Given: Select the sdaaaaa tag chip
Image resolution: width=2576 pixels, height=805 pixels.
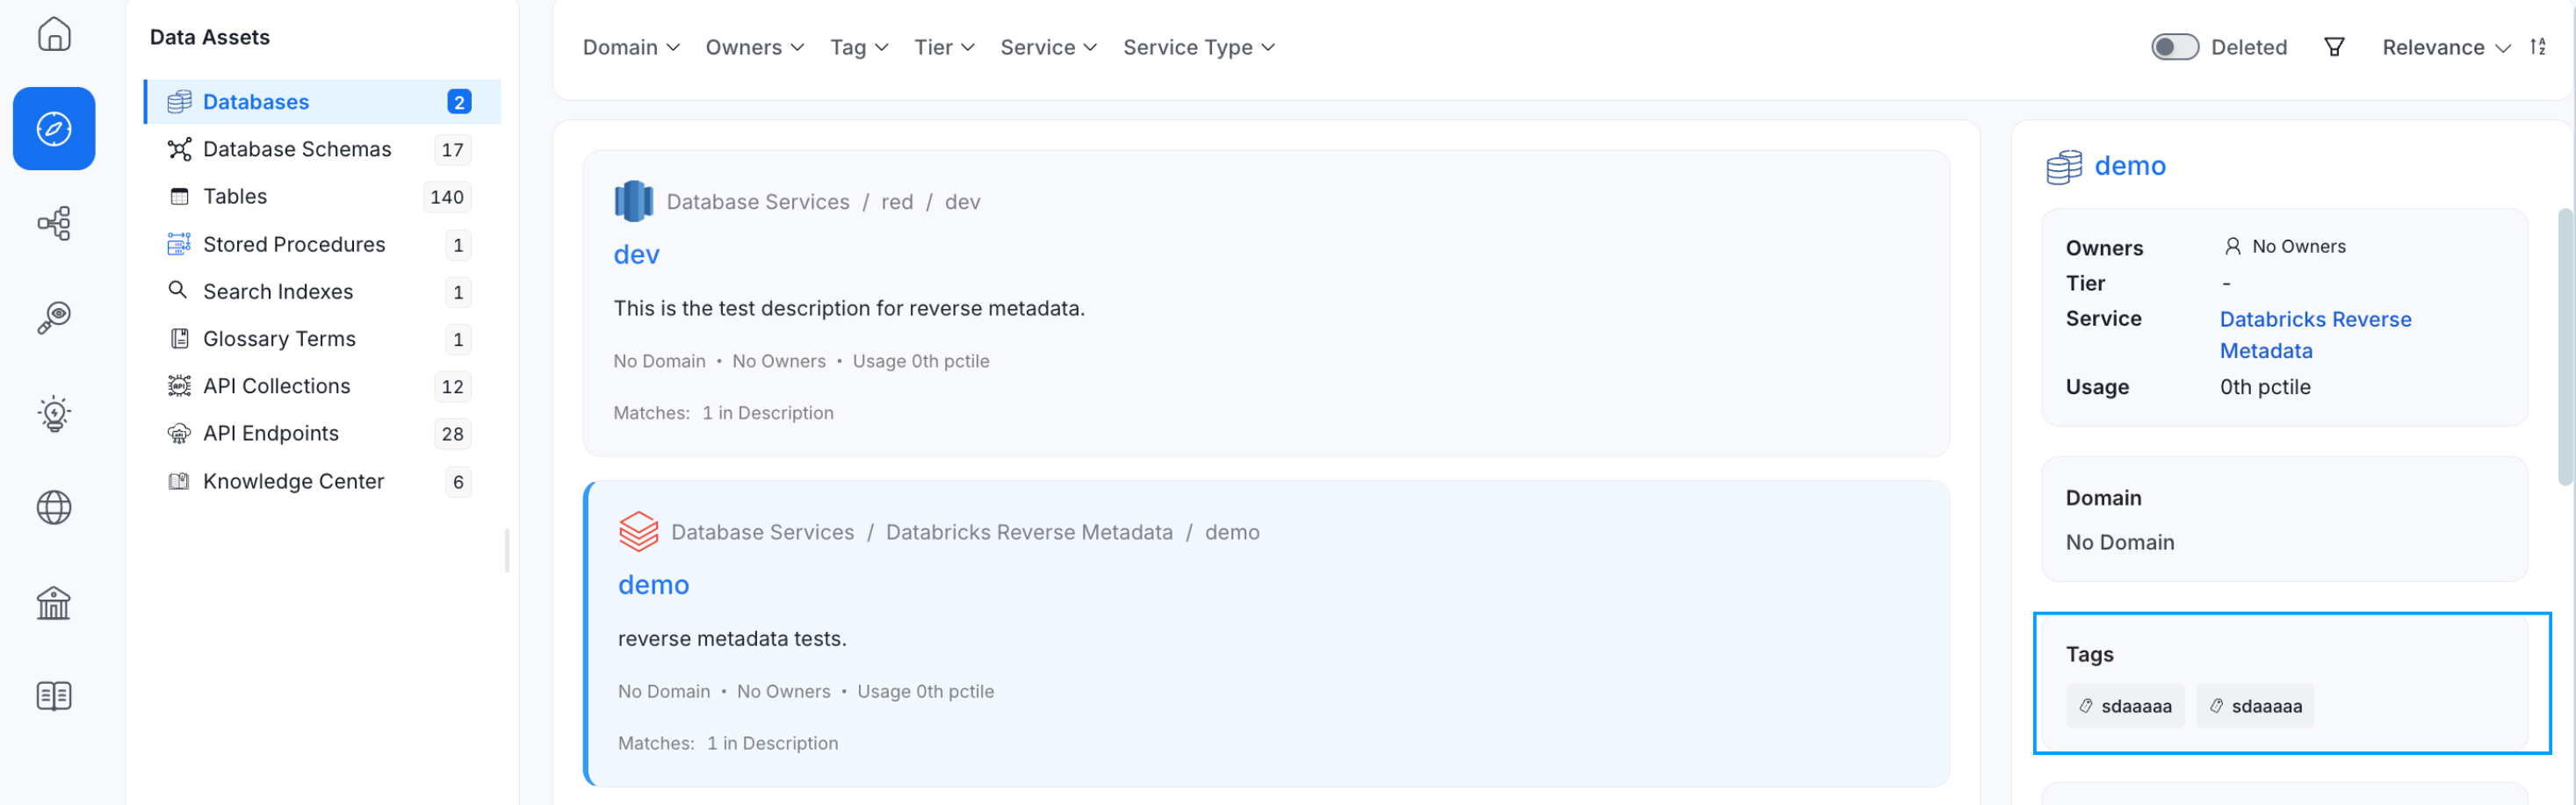Looking at the screenshot, I should tap(2125, 705).
